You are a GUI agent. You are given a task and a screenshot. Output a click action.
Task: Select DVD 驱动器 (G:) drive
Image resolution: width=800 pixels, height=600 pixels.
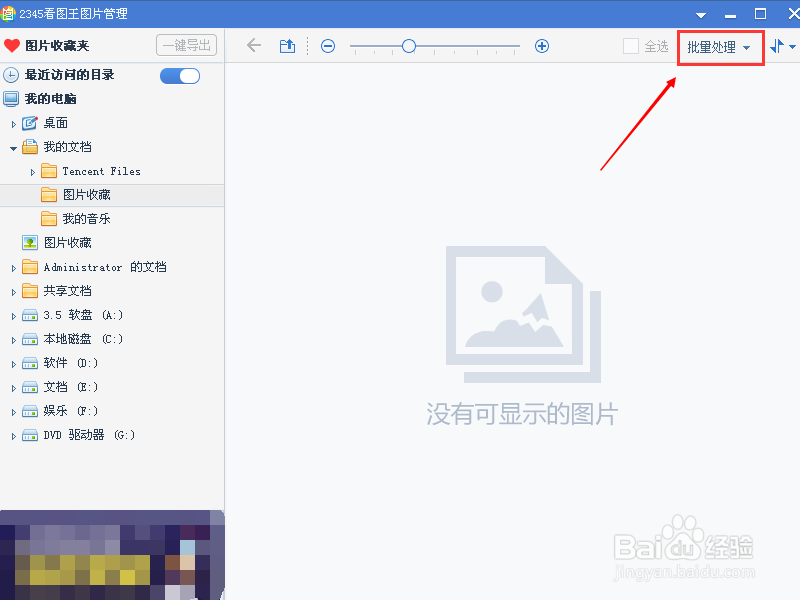(x=89, y=435)
